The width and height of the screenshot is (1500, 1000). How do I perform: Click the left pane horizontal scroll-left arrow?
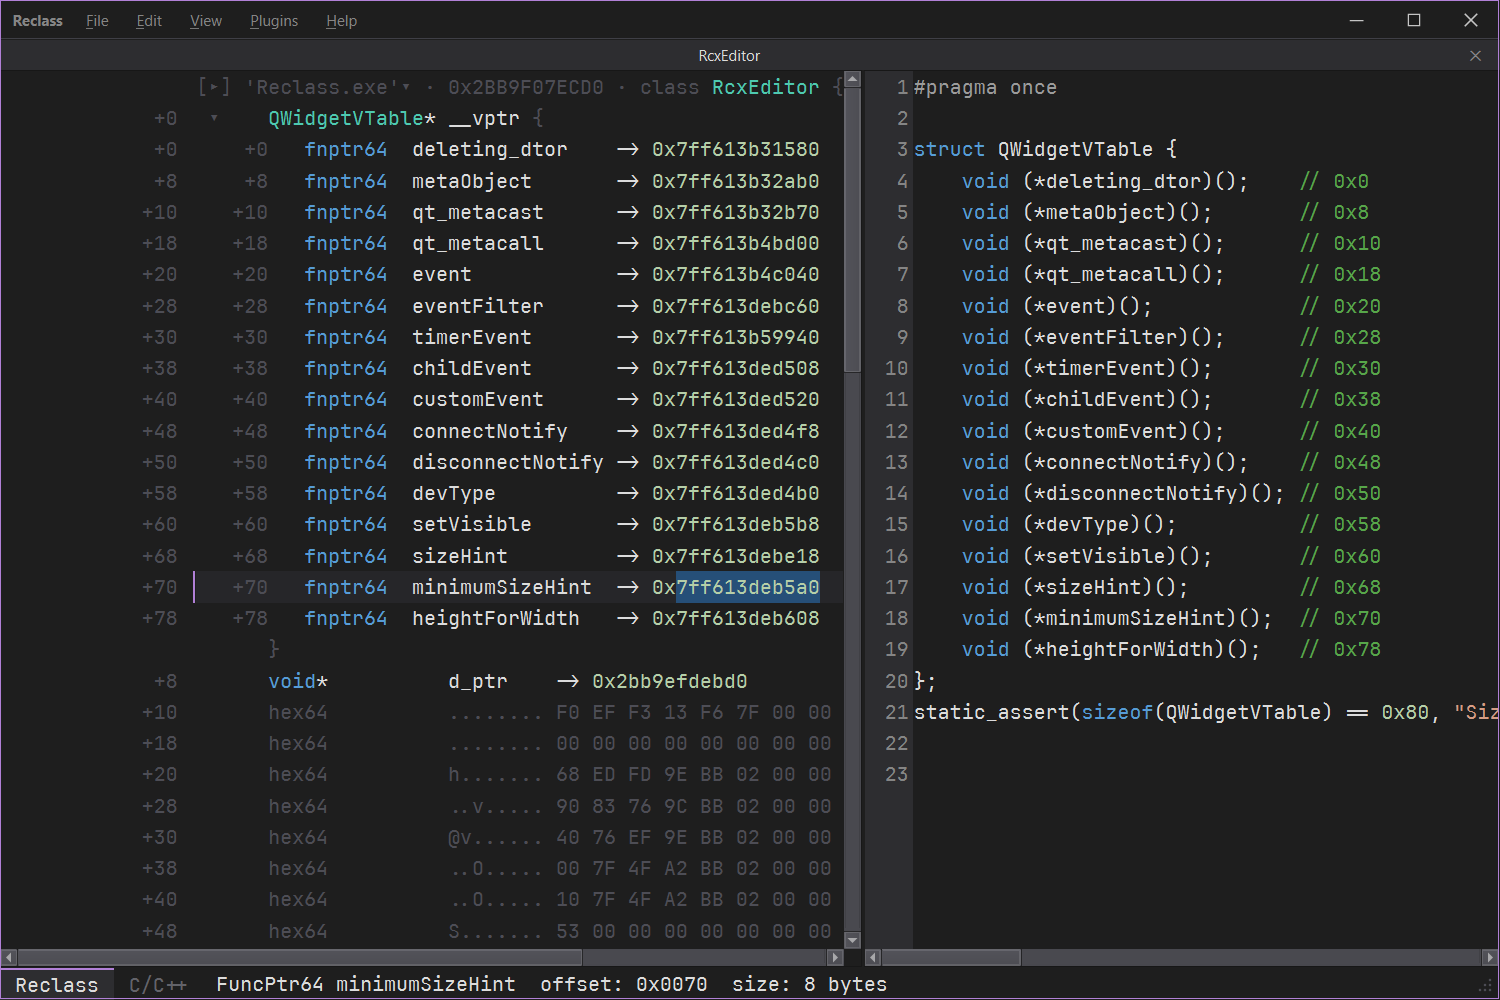click(9, 958)
